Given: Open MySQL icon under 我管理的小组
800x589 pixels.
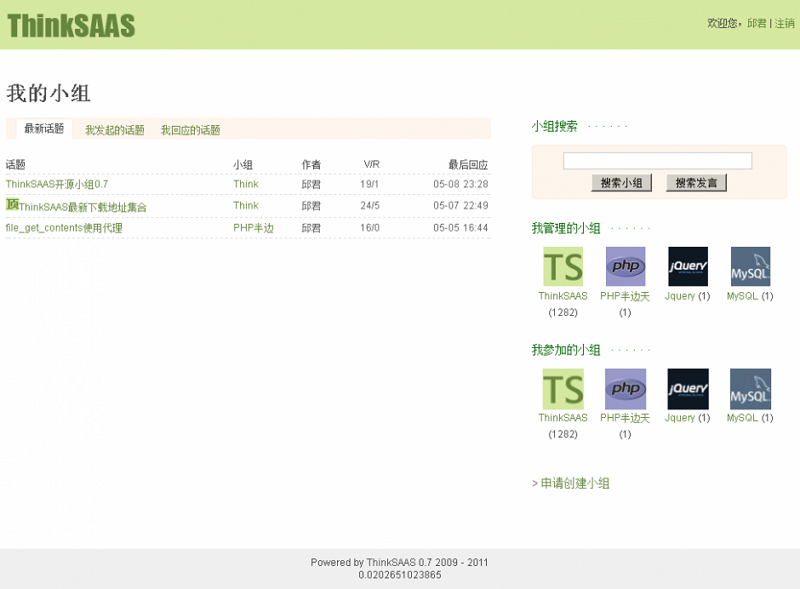Looking at the screenshot, I should pyautogui.click(x=750, y=266).
